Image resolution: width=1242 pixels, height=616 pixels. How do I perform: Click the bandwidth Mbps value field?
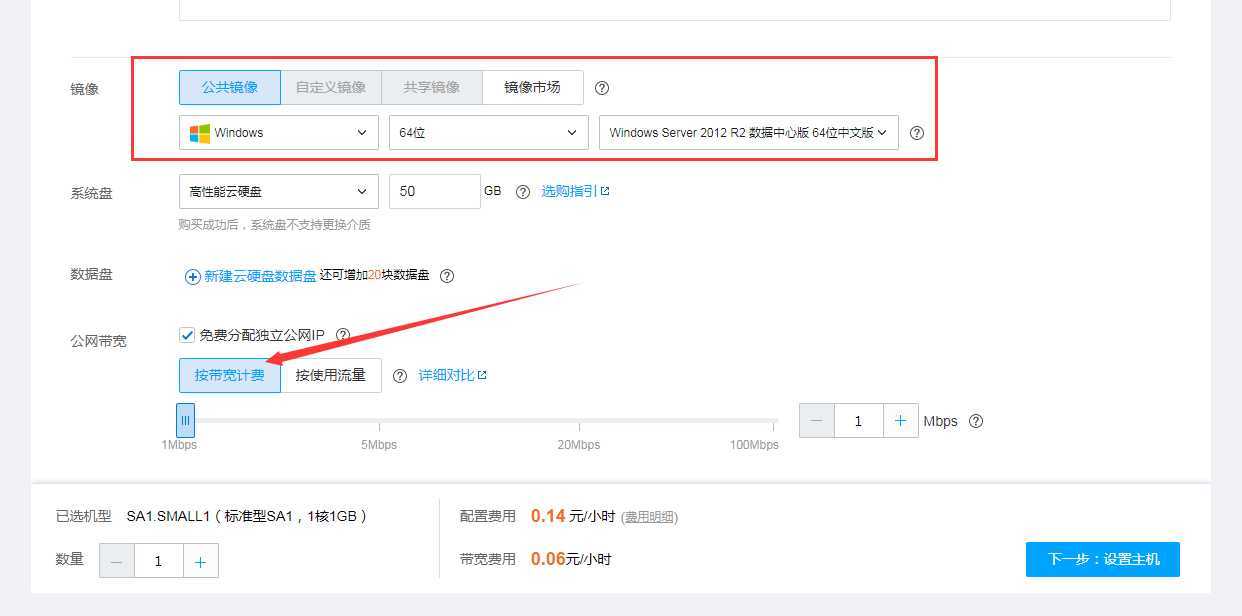coord(858,421)
